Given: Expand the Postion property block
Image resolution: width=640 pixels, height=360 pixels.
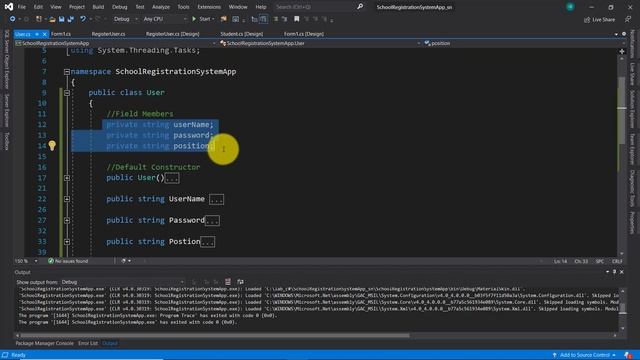Looking at the screenshot, I should point(67,242).
